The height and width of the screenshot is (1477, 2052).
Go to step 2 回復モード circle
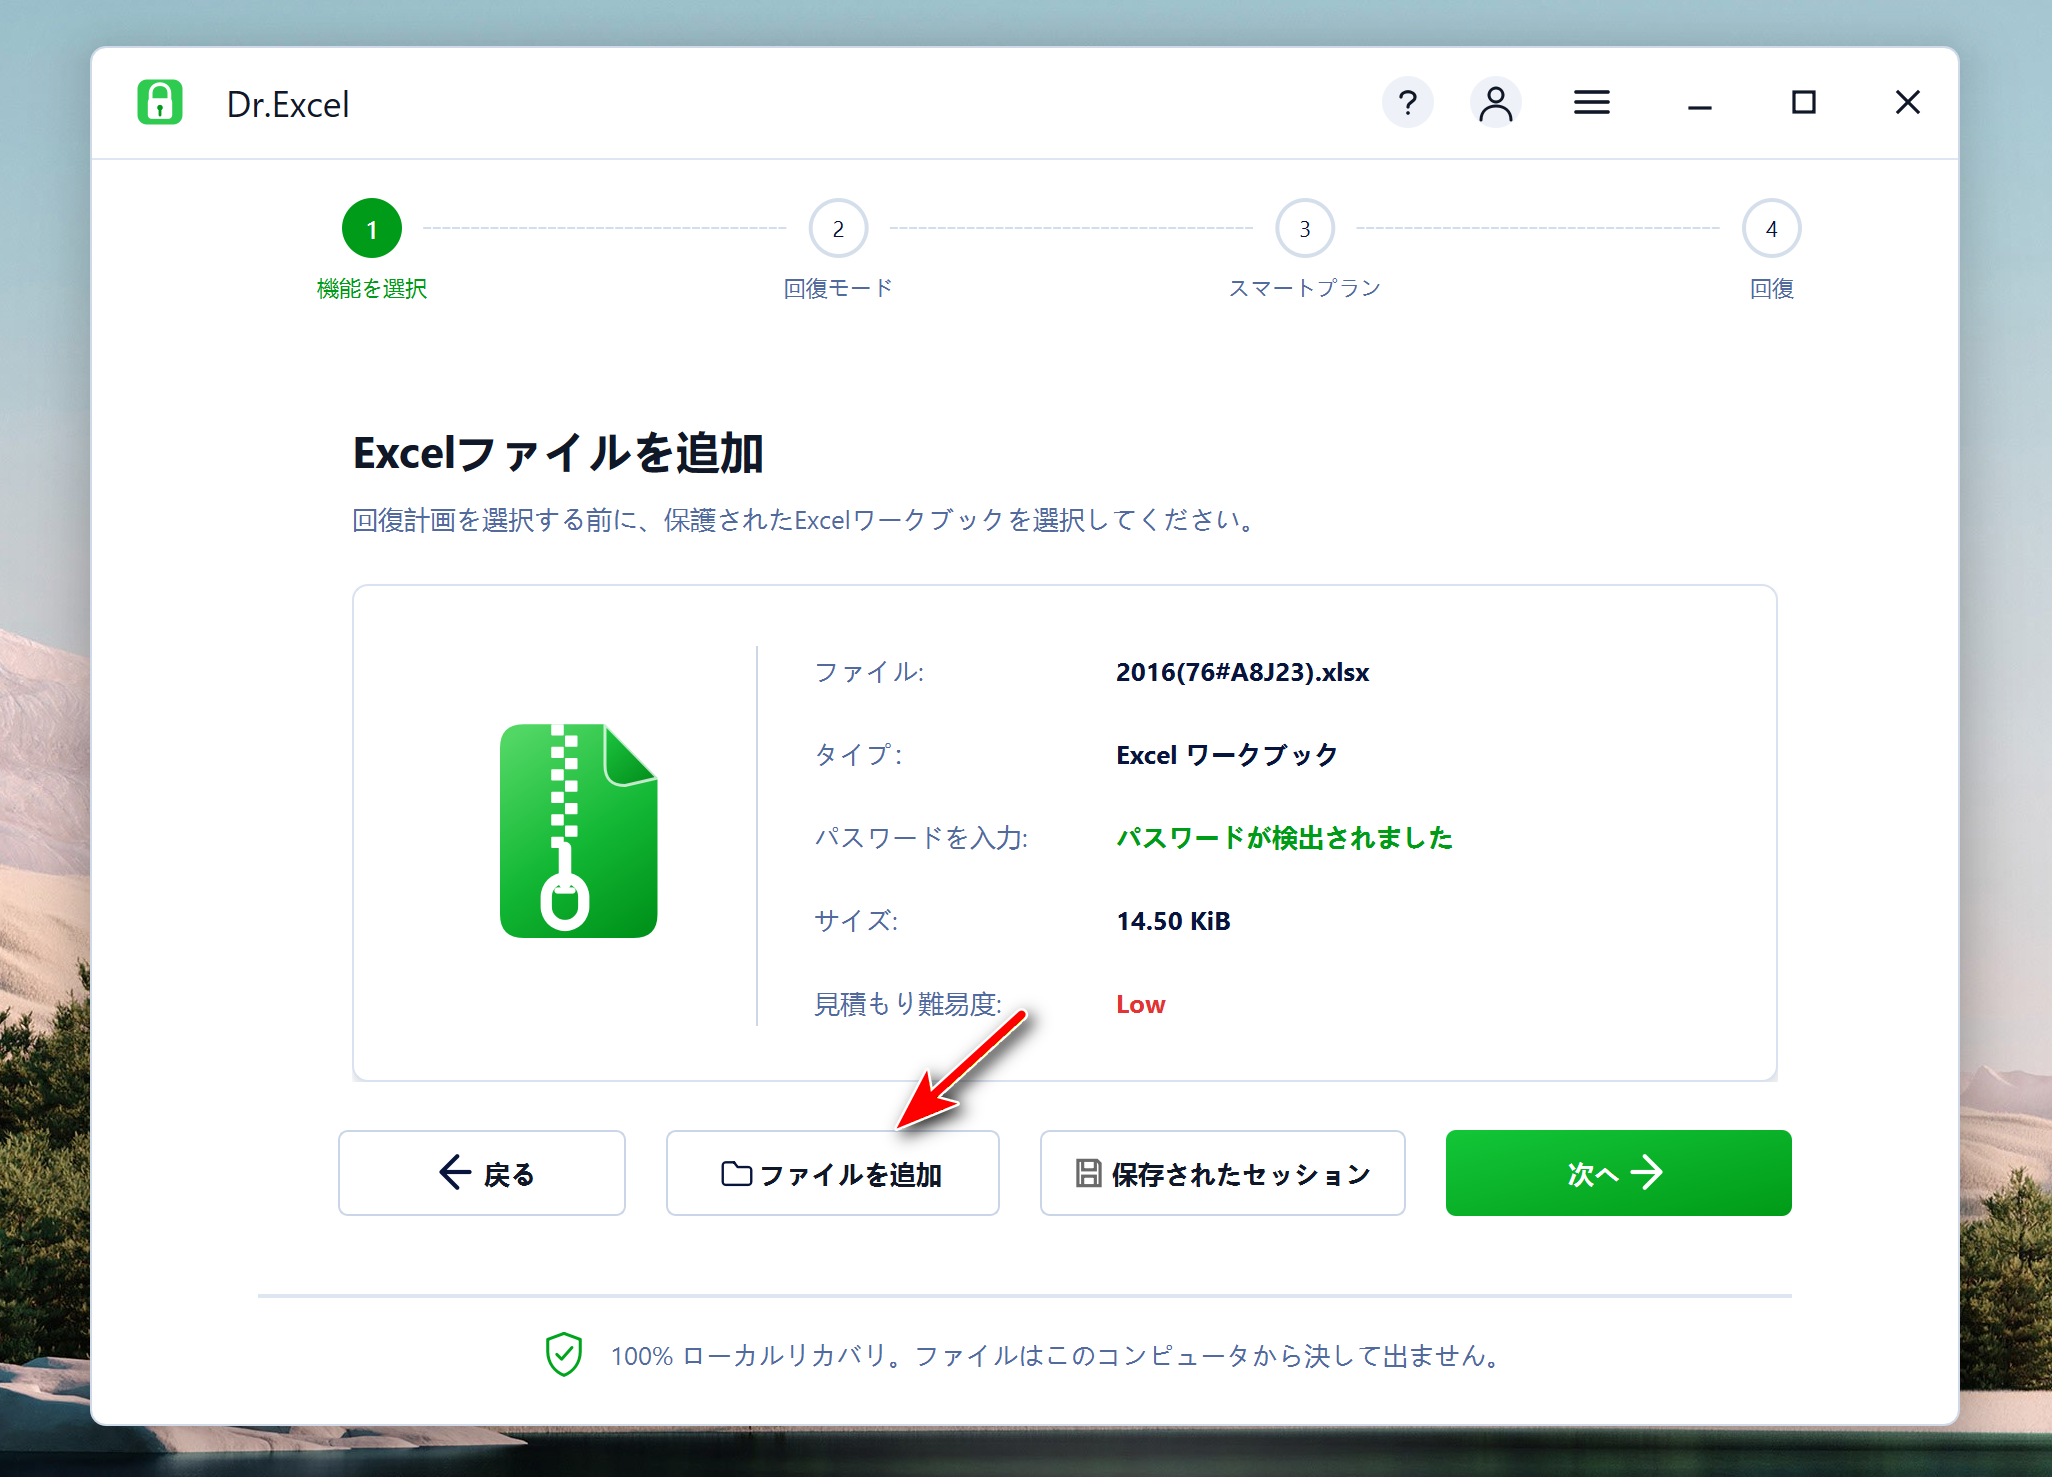(838, 229)
